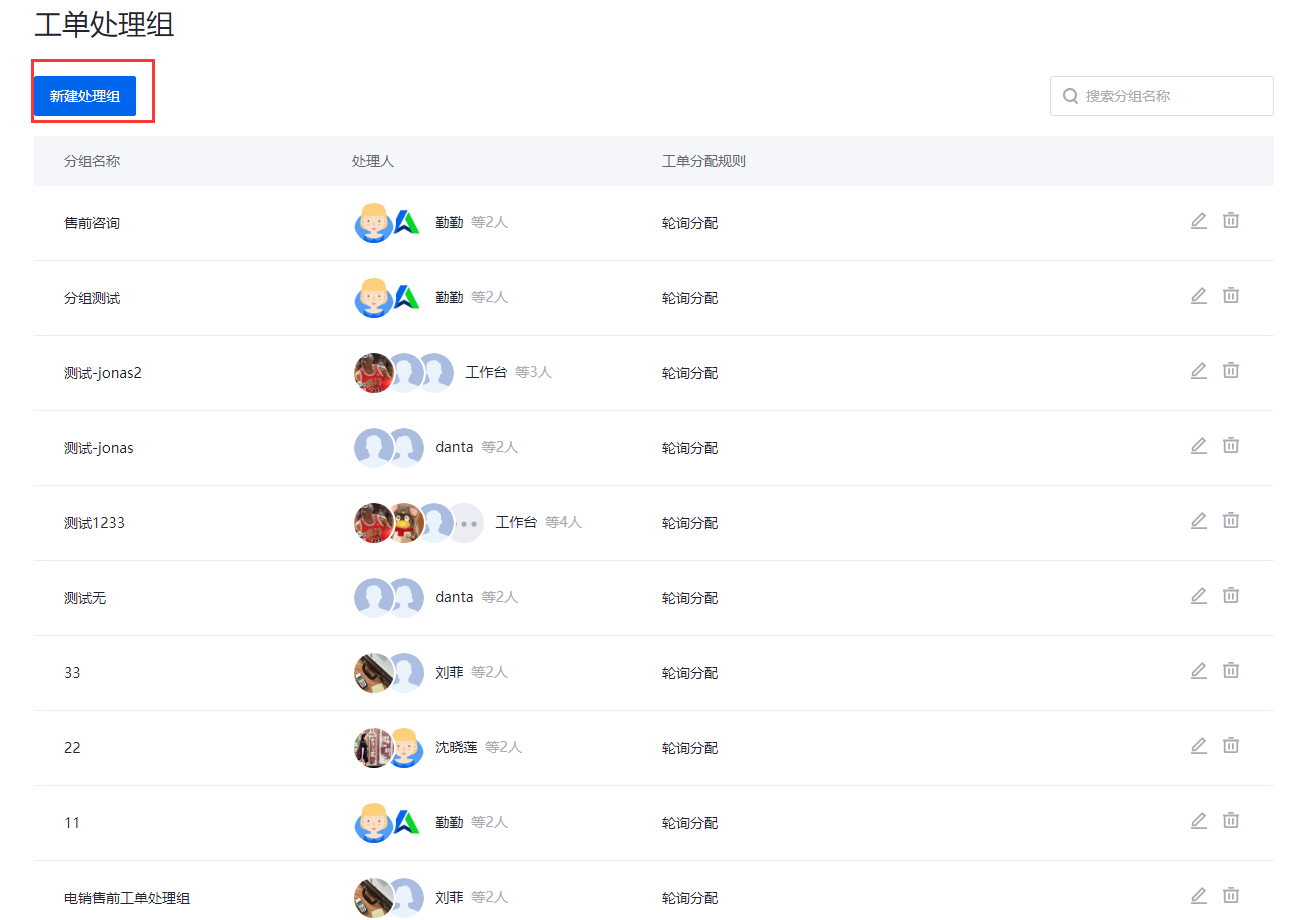
Task: Click trash icon for 测试1233 row
Action: click(x=1230, y=521)
